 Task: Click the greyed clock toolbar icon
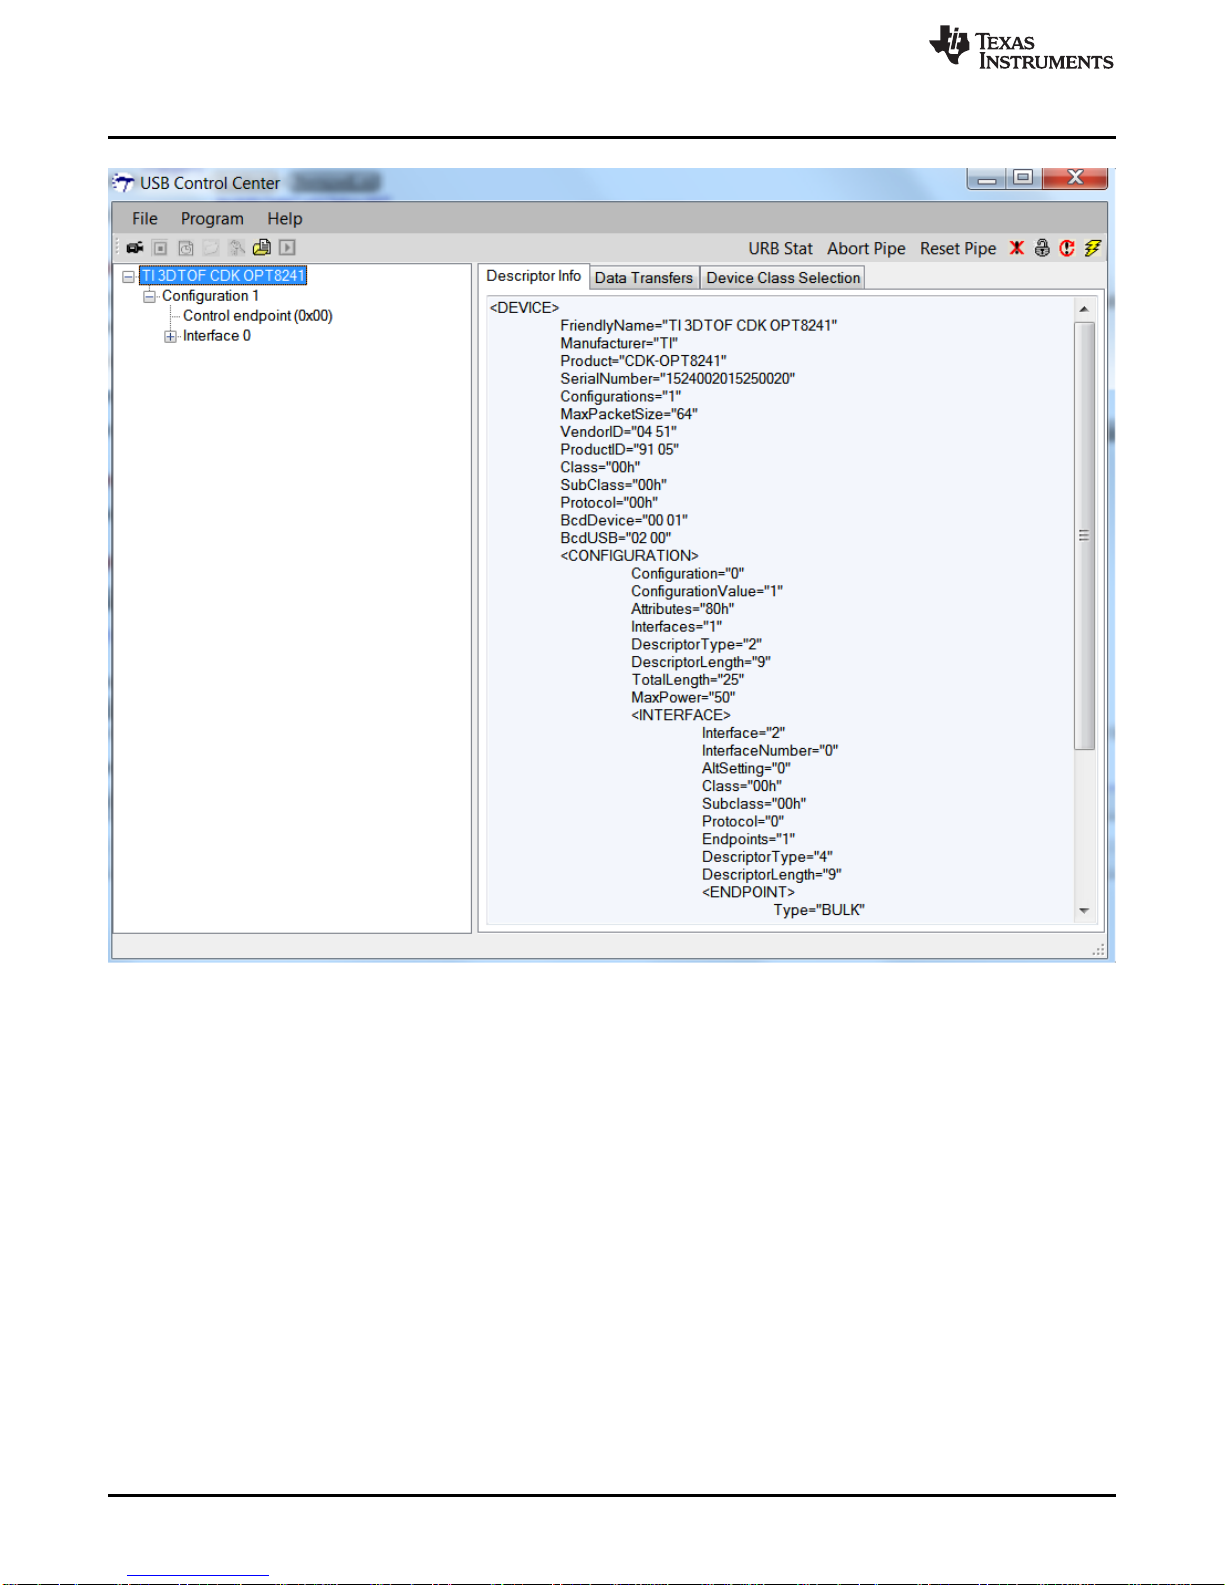[186, 248]
